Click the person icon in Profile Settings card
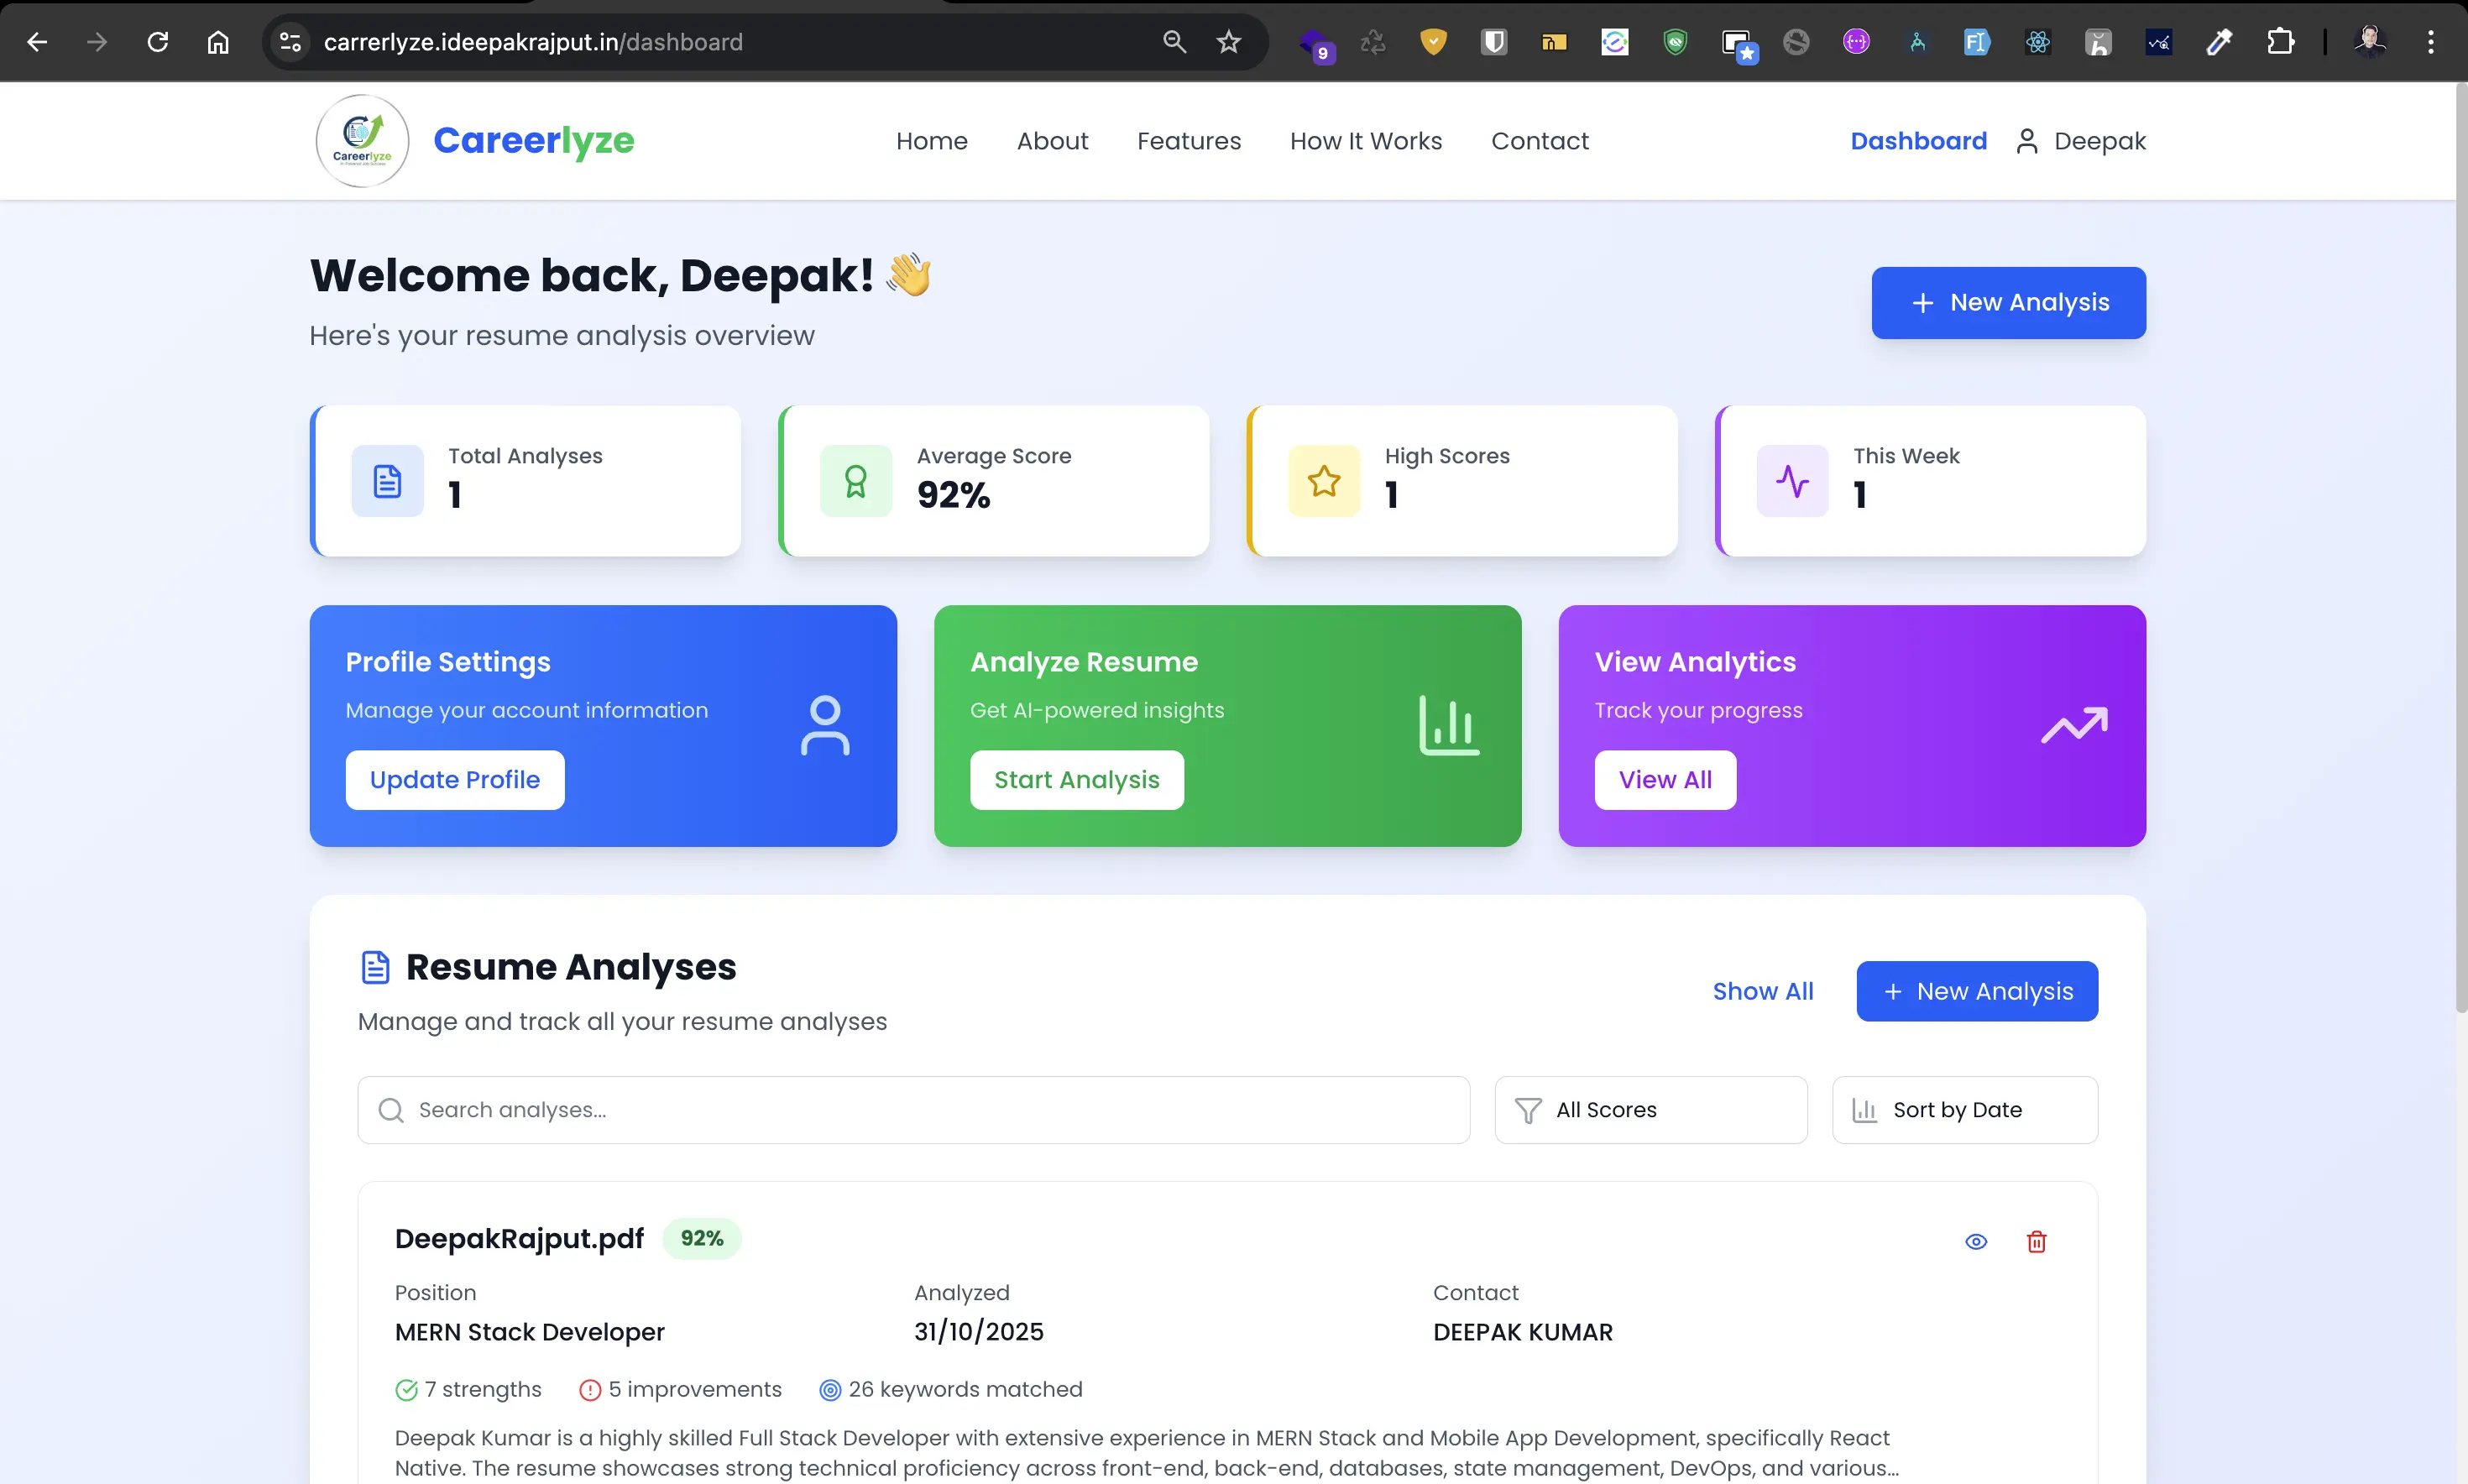This screenshot has width=2468, height=1484. pos(825,726)
